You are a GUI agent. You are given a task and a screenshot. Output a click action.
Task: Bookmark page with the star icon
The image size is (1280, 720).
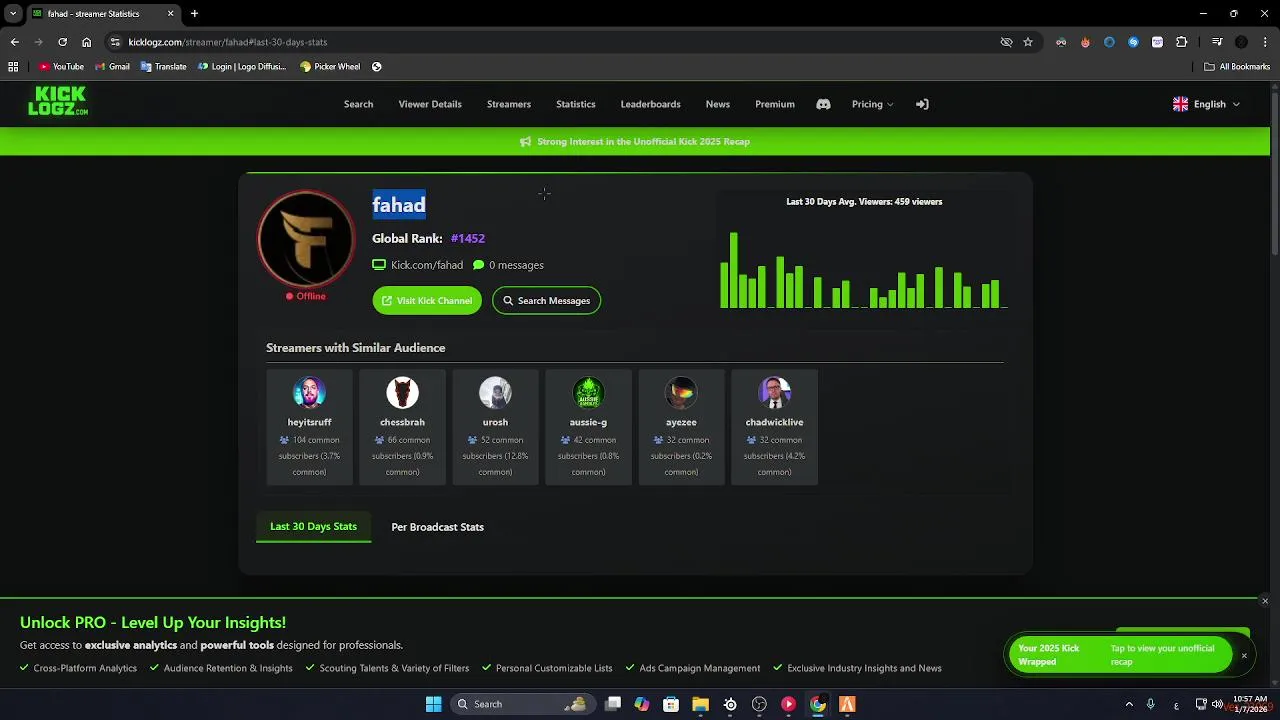click(1028, 42)
